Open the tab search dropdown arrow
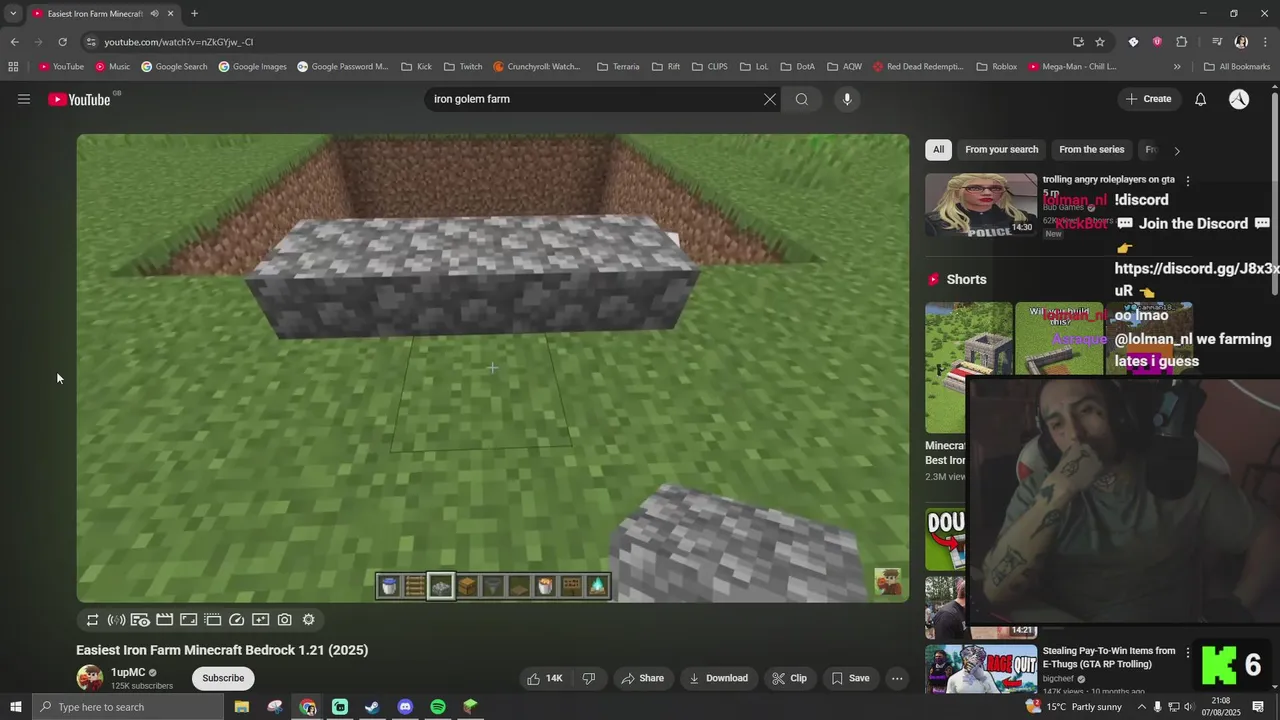The width and height of the screenshot is (1280, 720). pos(13,13)
